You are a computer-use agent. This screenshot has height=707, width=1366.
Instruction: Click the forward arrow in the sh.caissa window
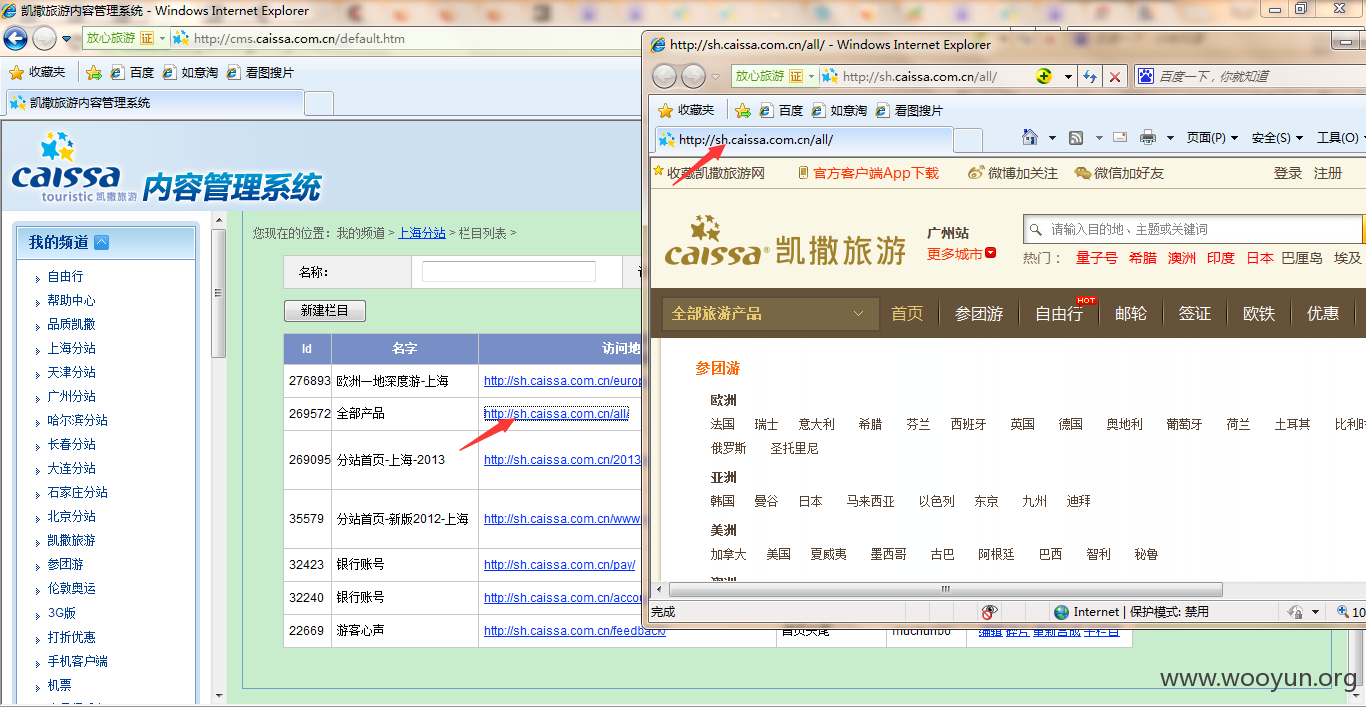point(693,76)
